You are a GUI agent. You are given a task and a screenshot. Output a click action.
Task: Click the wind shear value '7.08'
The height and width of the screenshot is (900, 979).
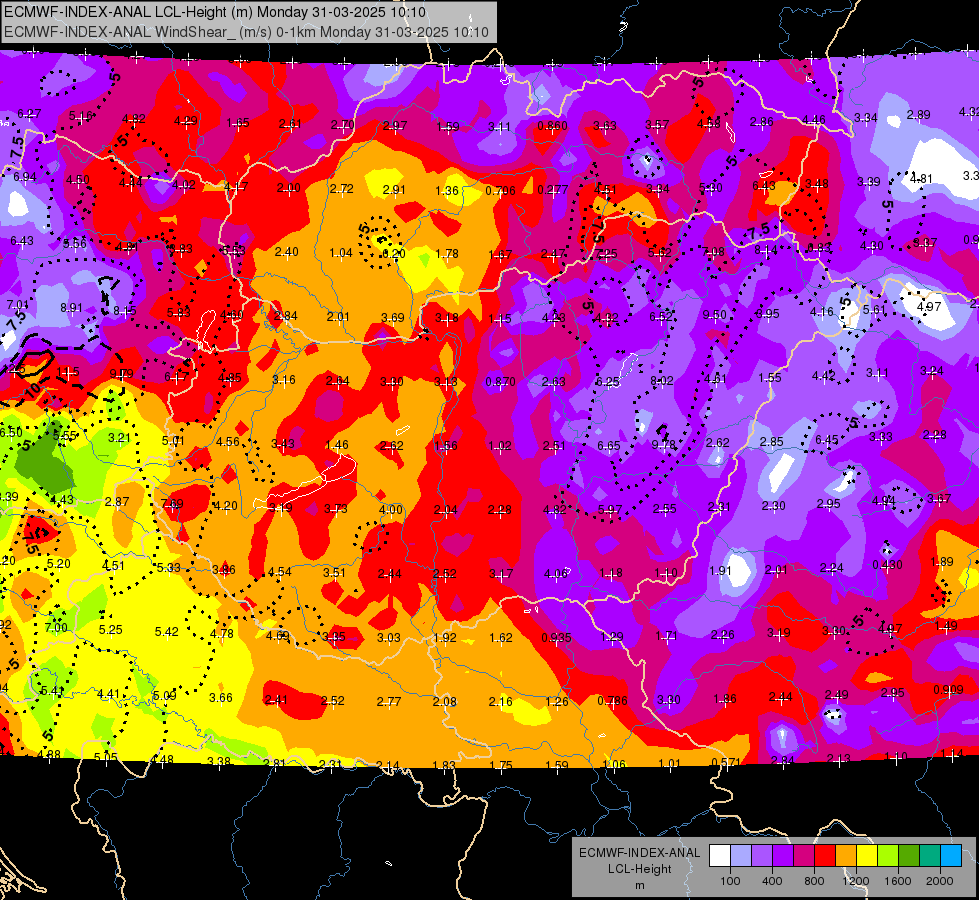pos(714,252)
